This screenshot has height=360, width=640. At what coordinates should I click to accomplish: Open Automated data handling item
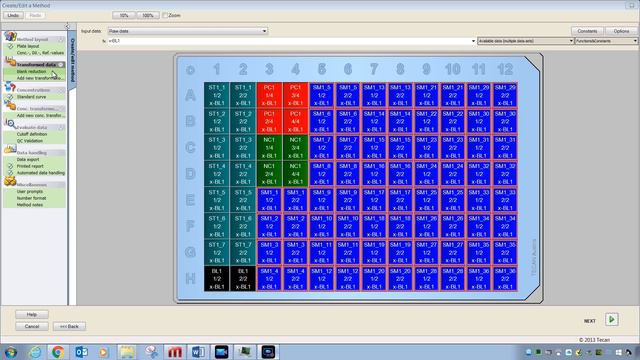[x=41, y=173]
